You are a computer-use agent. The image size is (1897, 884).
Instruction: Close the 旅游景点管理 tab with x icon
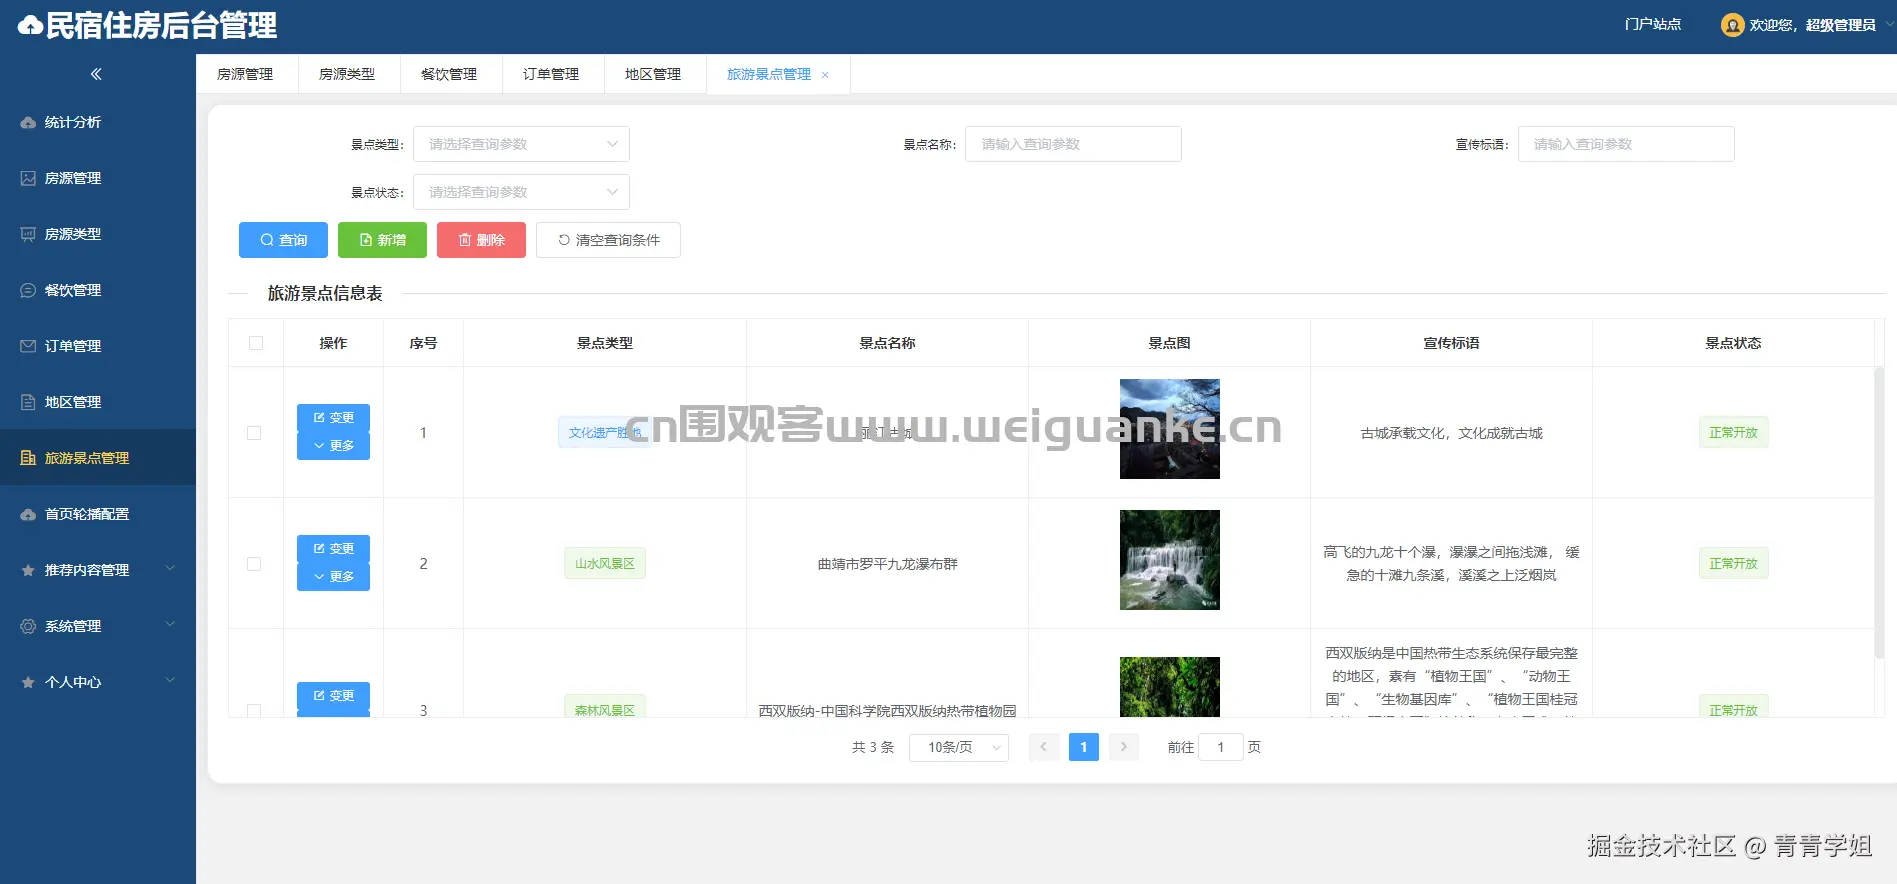pyautogui.click(x=825, y=75)
